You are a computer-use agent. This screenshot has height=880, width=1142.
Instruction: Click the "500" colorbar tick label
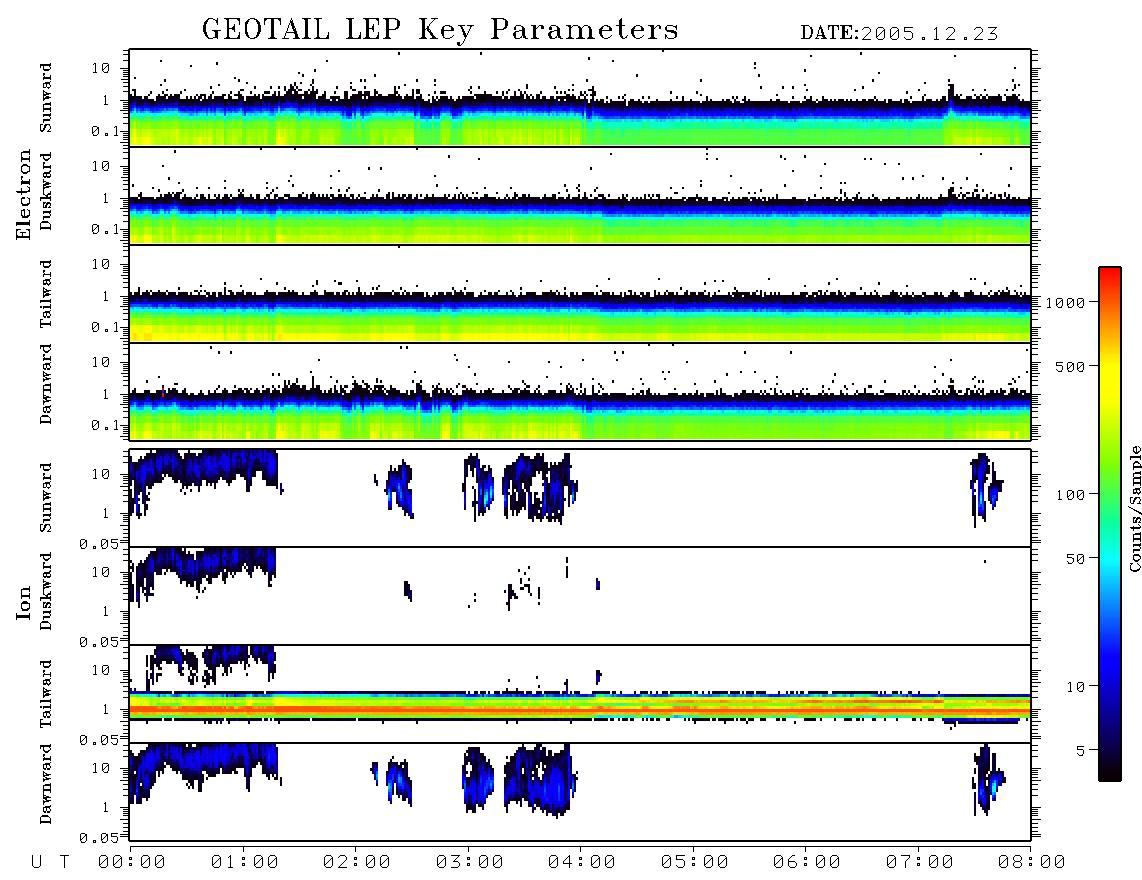point(1070,366)
